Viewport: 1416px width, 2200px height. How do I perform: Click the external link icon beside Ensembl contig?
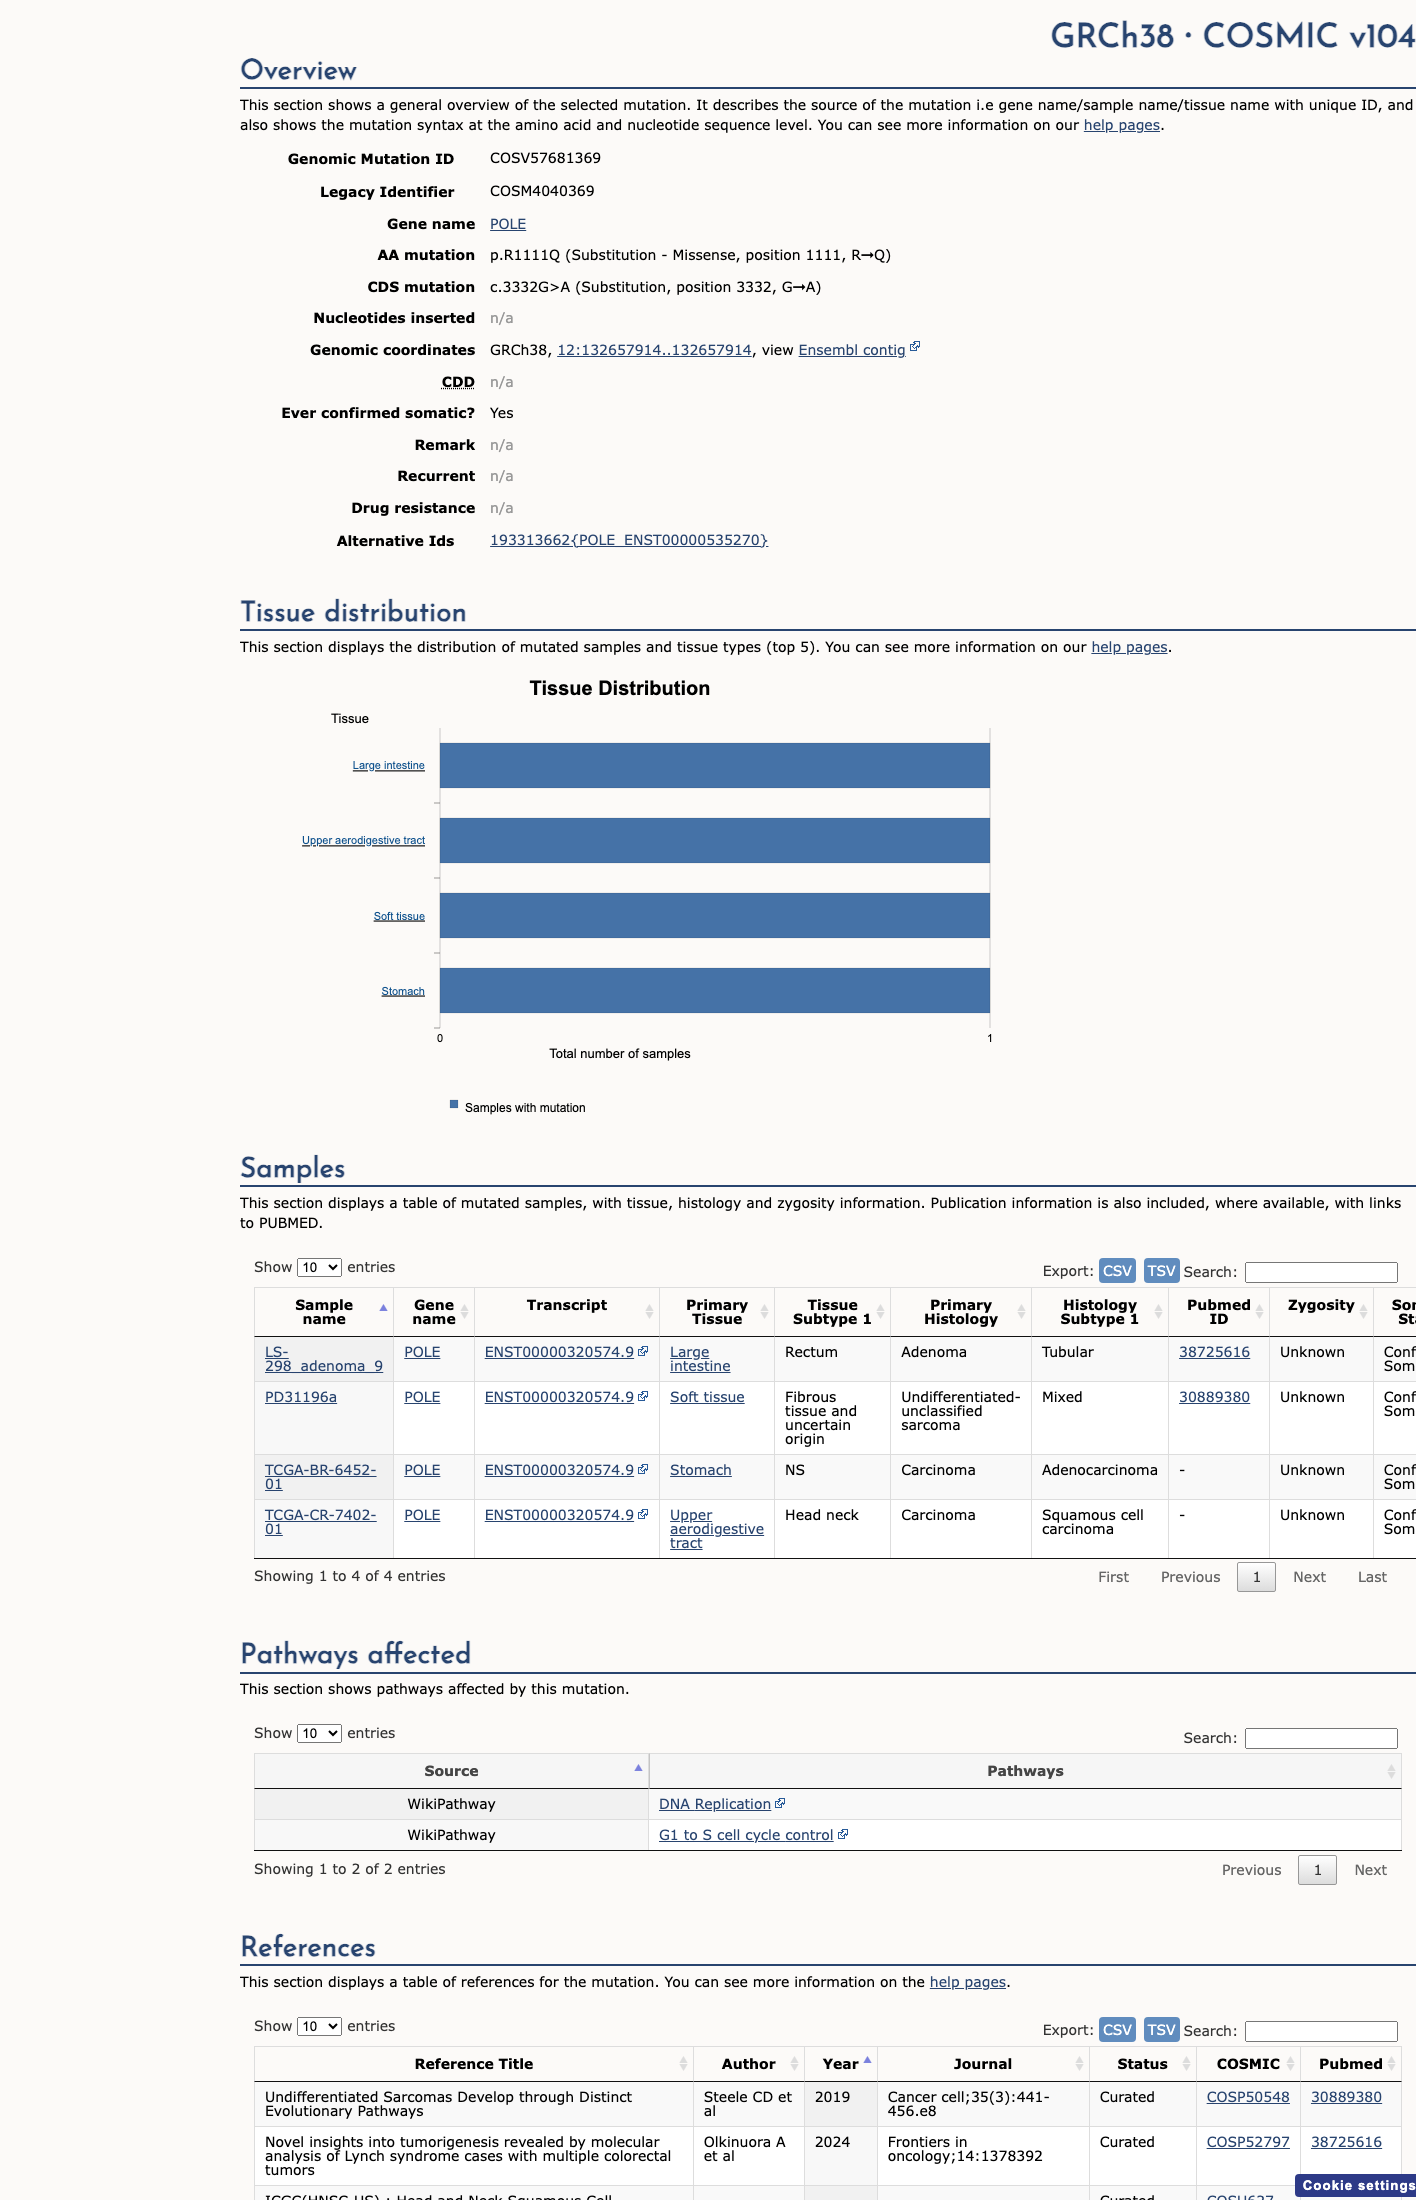[915, 347]
